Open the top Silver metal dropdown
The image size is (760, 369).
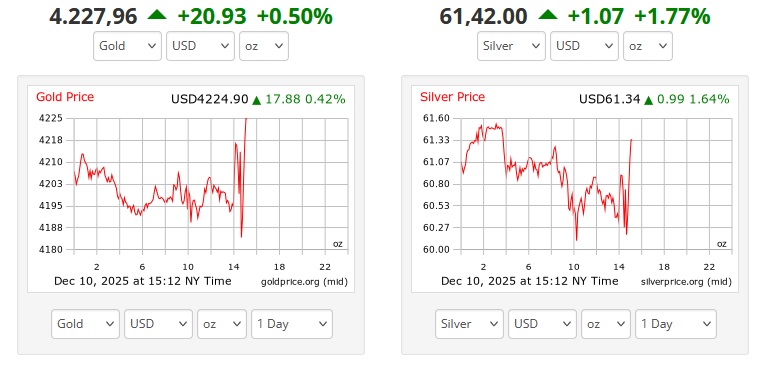(511, 46)
